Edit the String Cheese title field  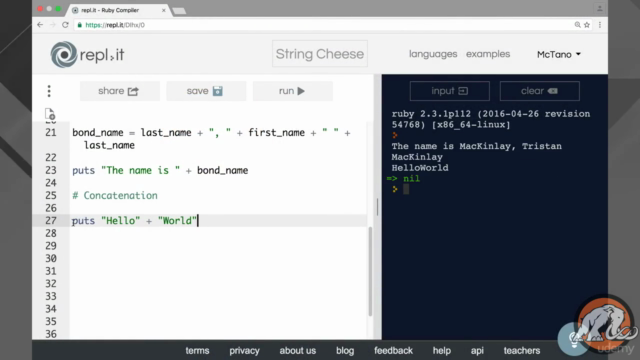pos(320,54)
